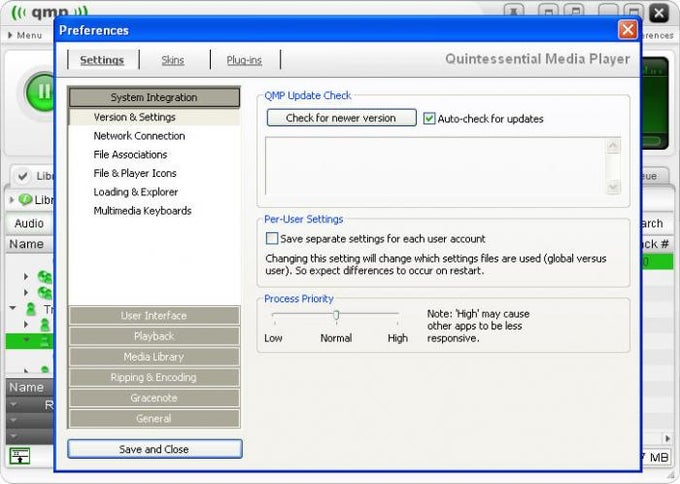Expand the Gracenote section
The width and height of the screenshot is (680, 484).
coord(154,398)
